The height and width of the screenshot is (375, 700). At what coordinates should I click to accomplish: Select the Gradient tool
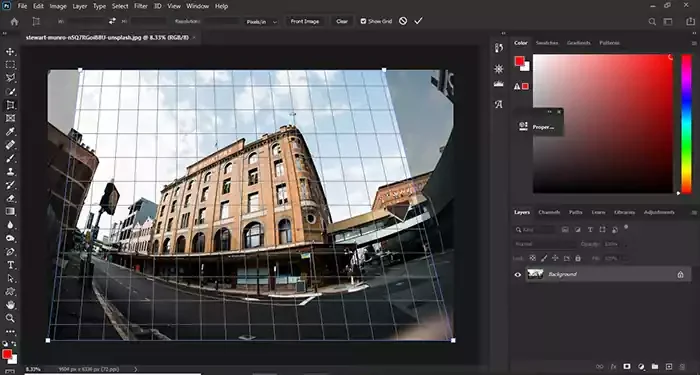coord(10,212)
